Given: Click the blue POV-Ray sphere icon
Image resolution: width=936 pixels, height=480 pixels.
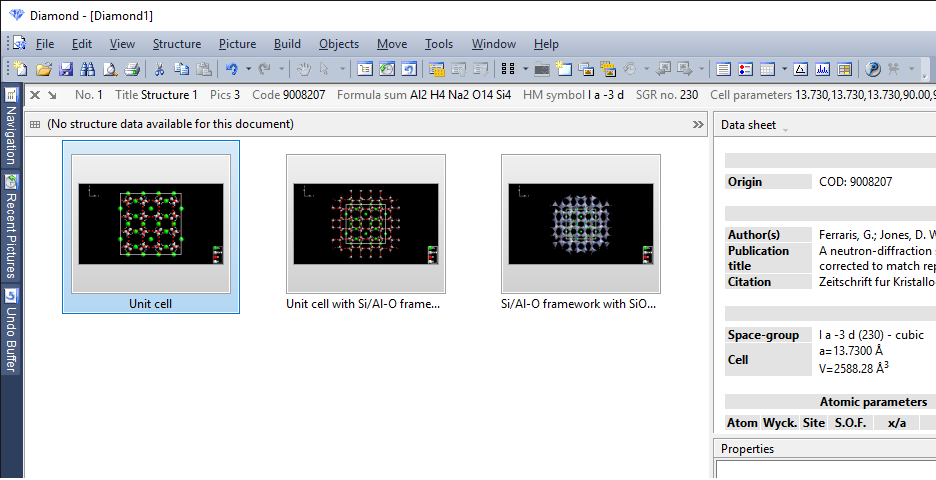Looking at the screenshot, I should point(872,69).
